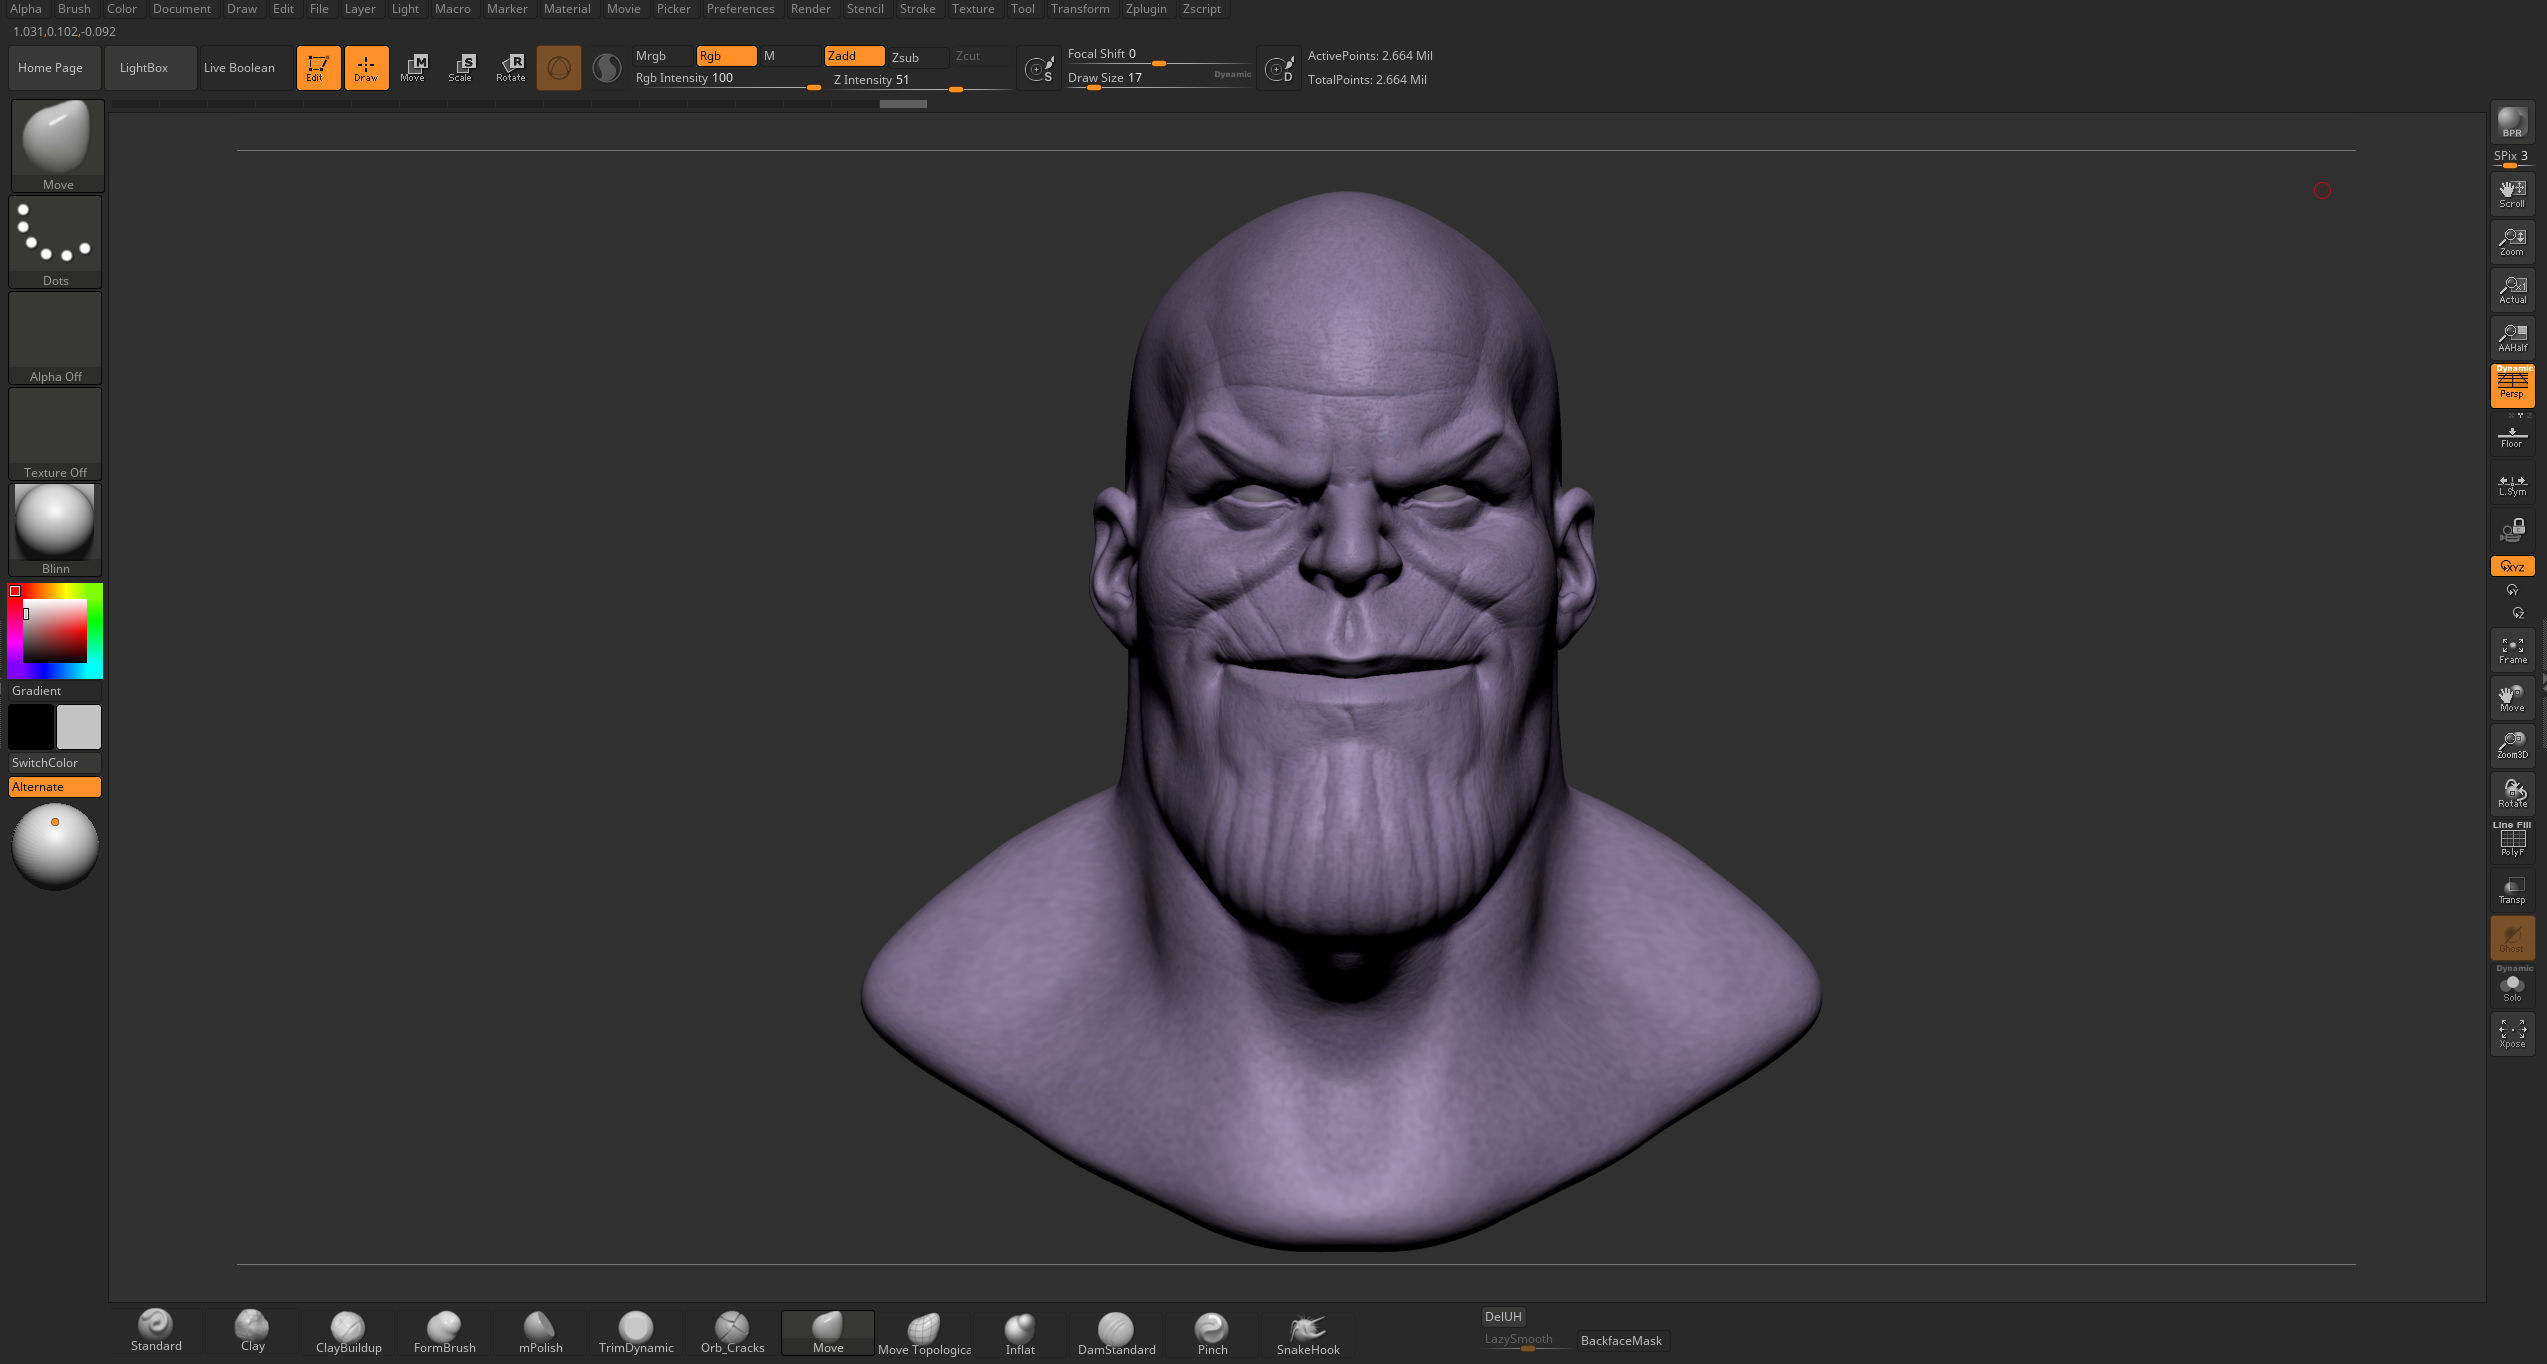Viewport: 2547px width, 1364px height.
Task: Activate the Scale gizmo mode
Action: (461, 68)
